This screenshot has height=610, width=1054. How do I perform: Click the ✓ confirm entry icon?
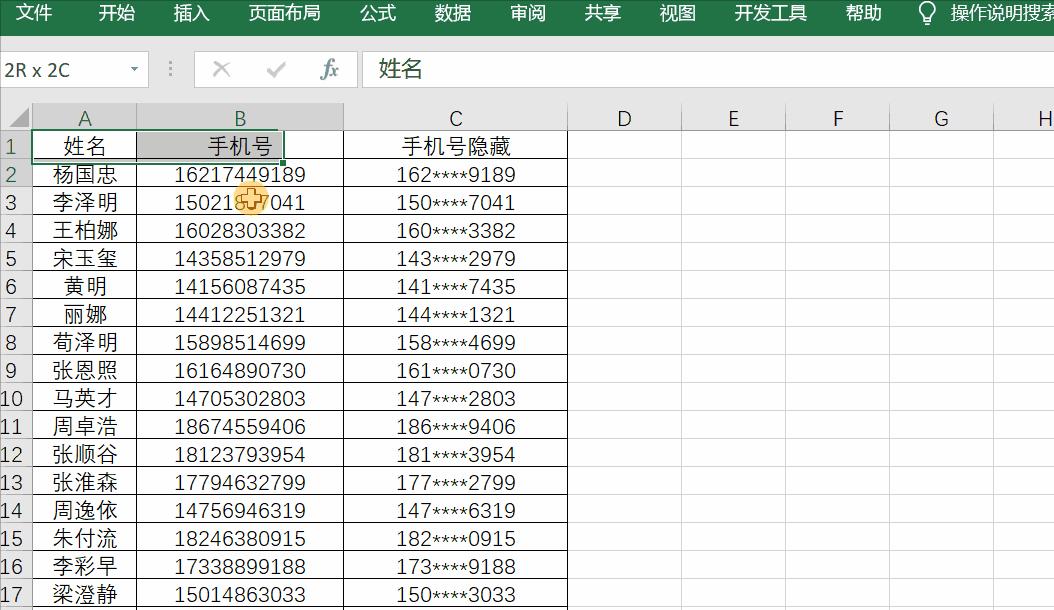coord(277,69)
